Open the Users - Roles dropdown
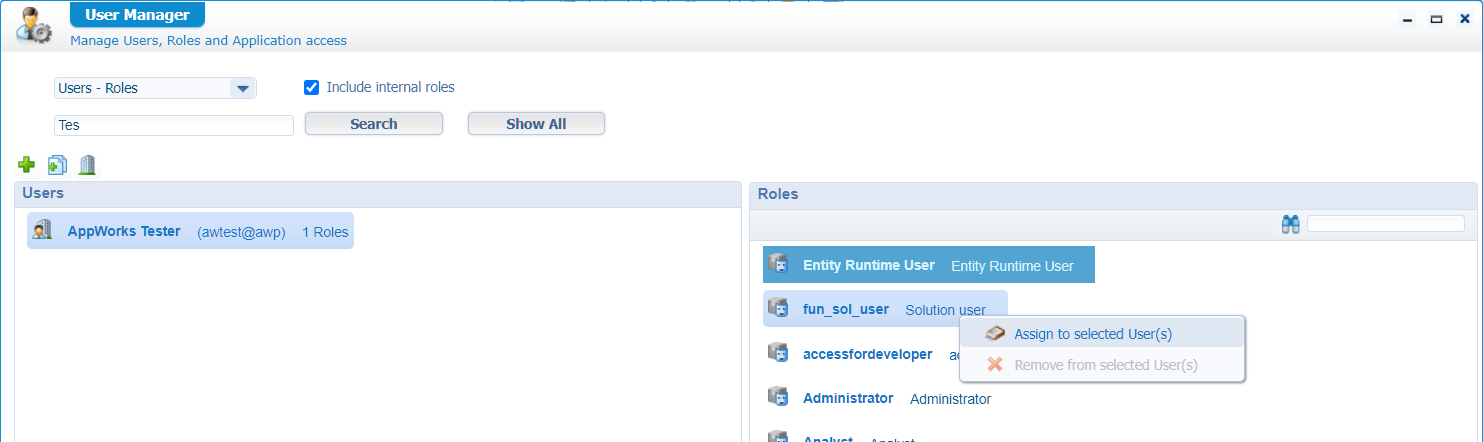Screen dimensions: 1483x442 point(242,89)
